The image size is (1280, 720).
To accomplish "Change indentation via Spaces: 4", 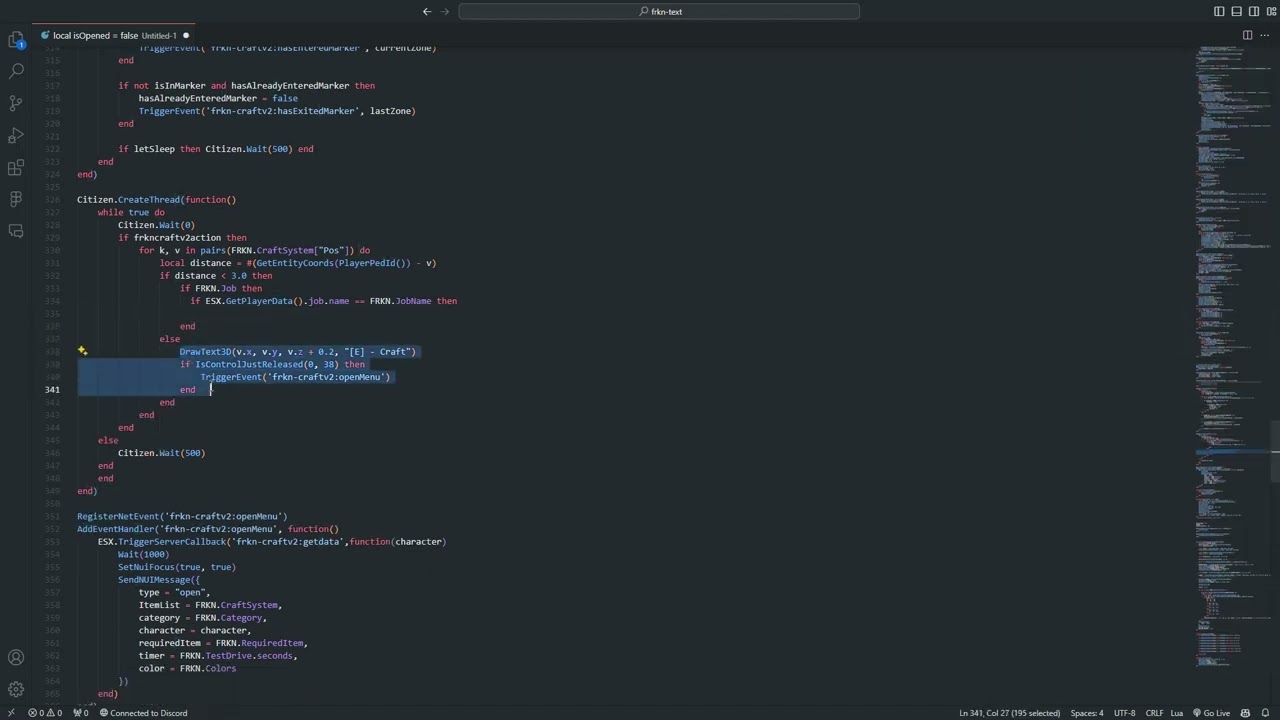I will coord(1087,713).
